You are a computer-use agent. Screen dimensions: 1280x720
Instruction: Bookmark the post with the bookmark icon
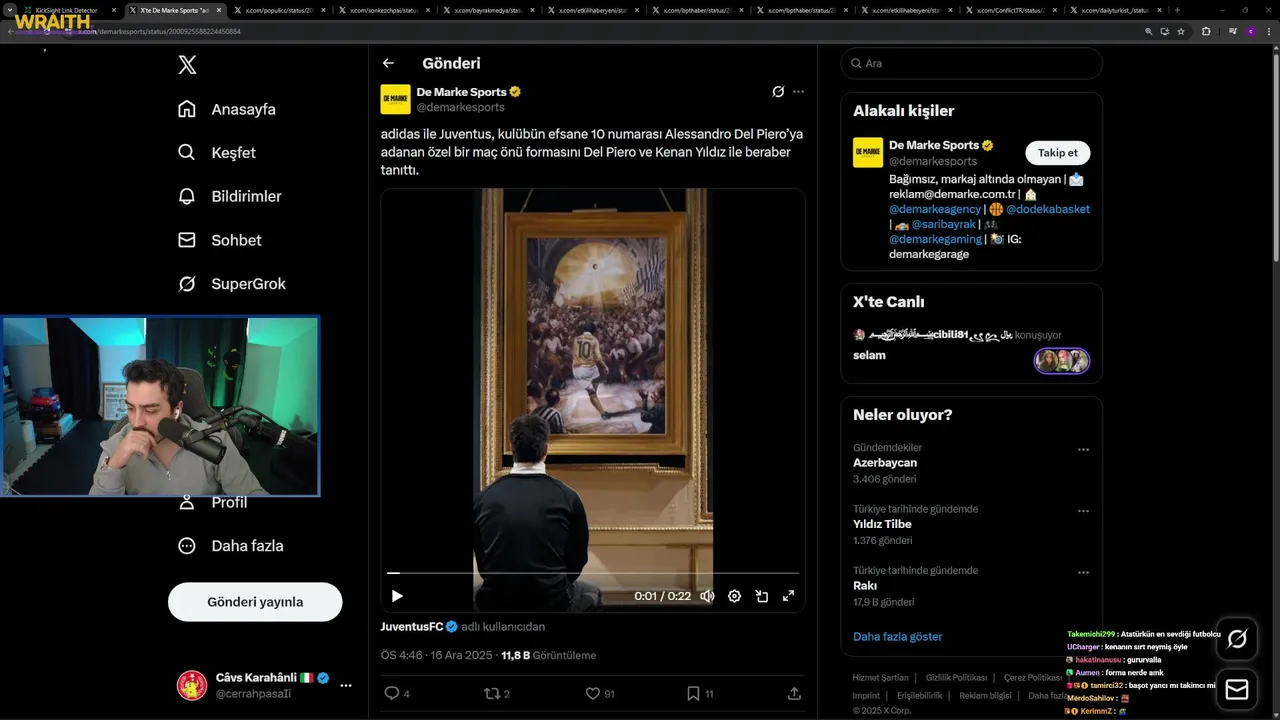[x=694, y=693]
